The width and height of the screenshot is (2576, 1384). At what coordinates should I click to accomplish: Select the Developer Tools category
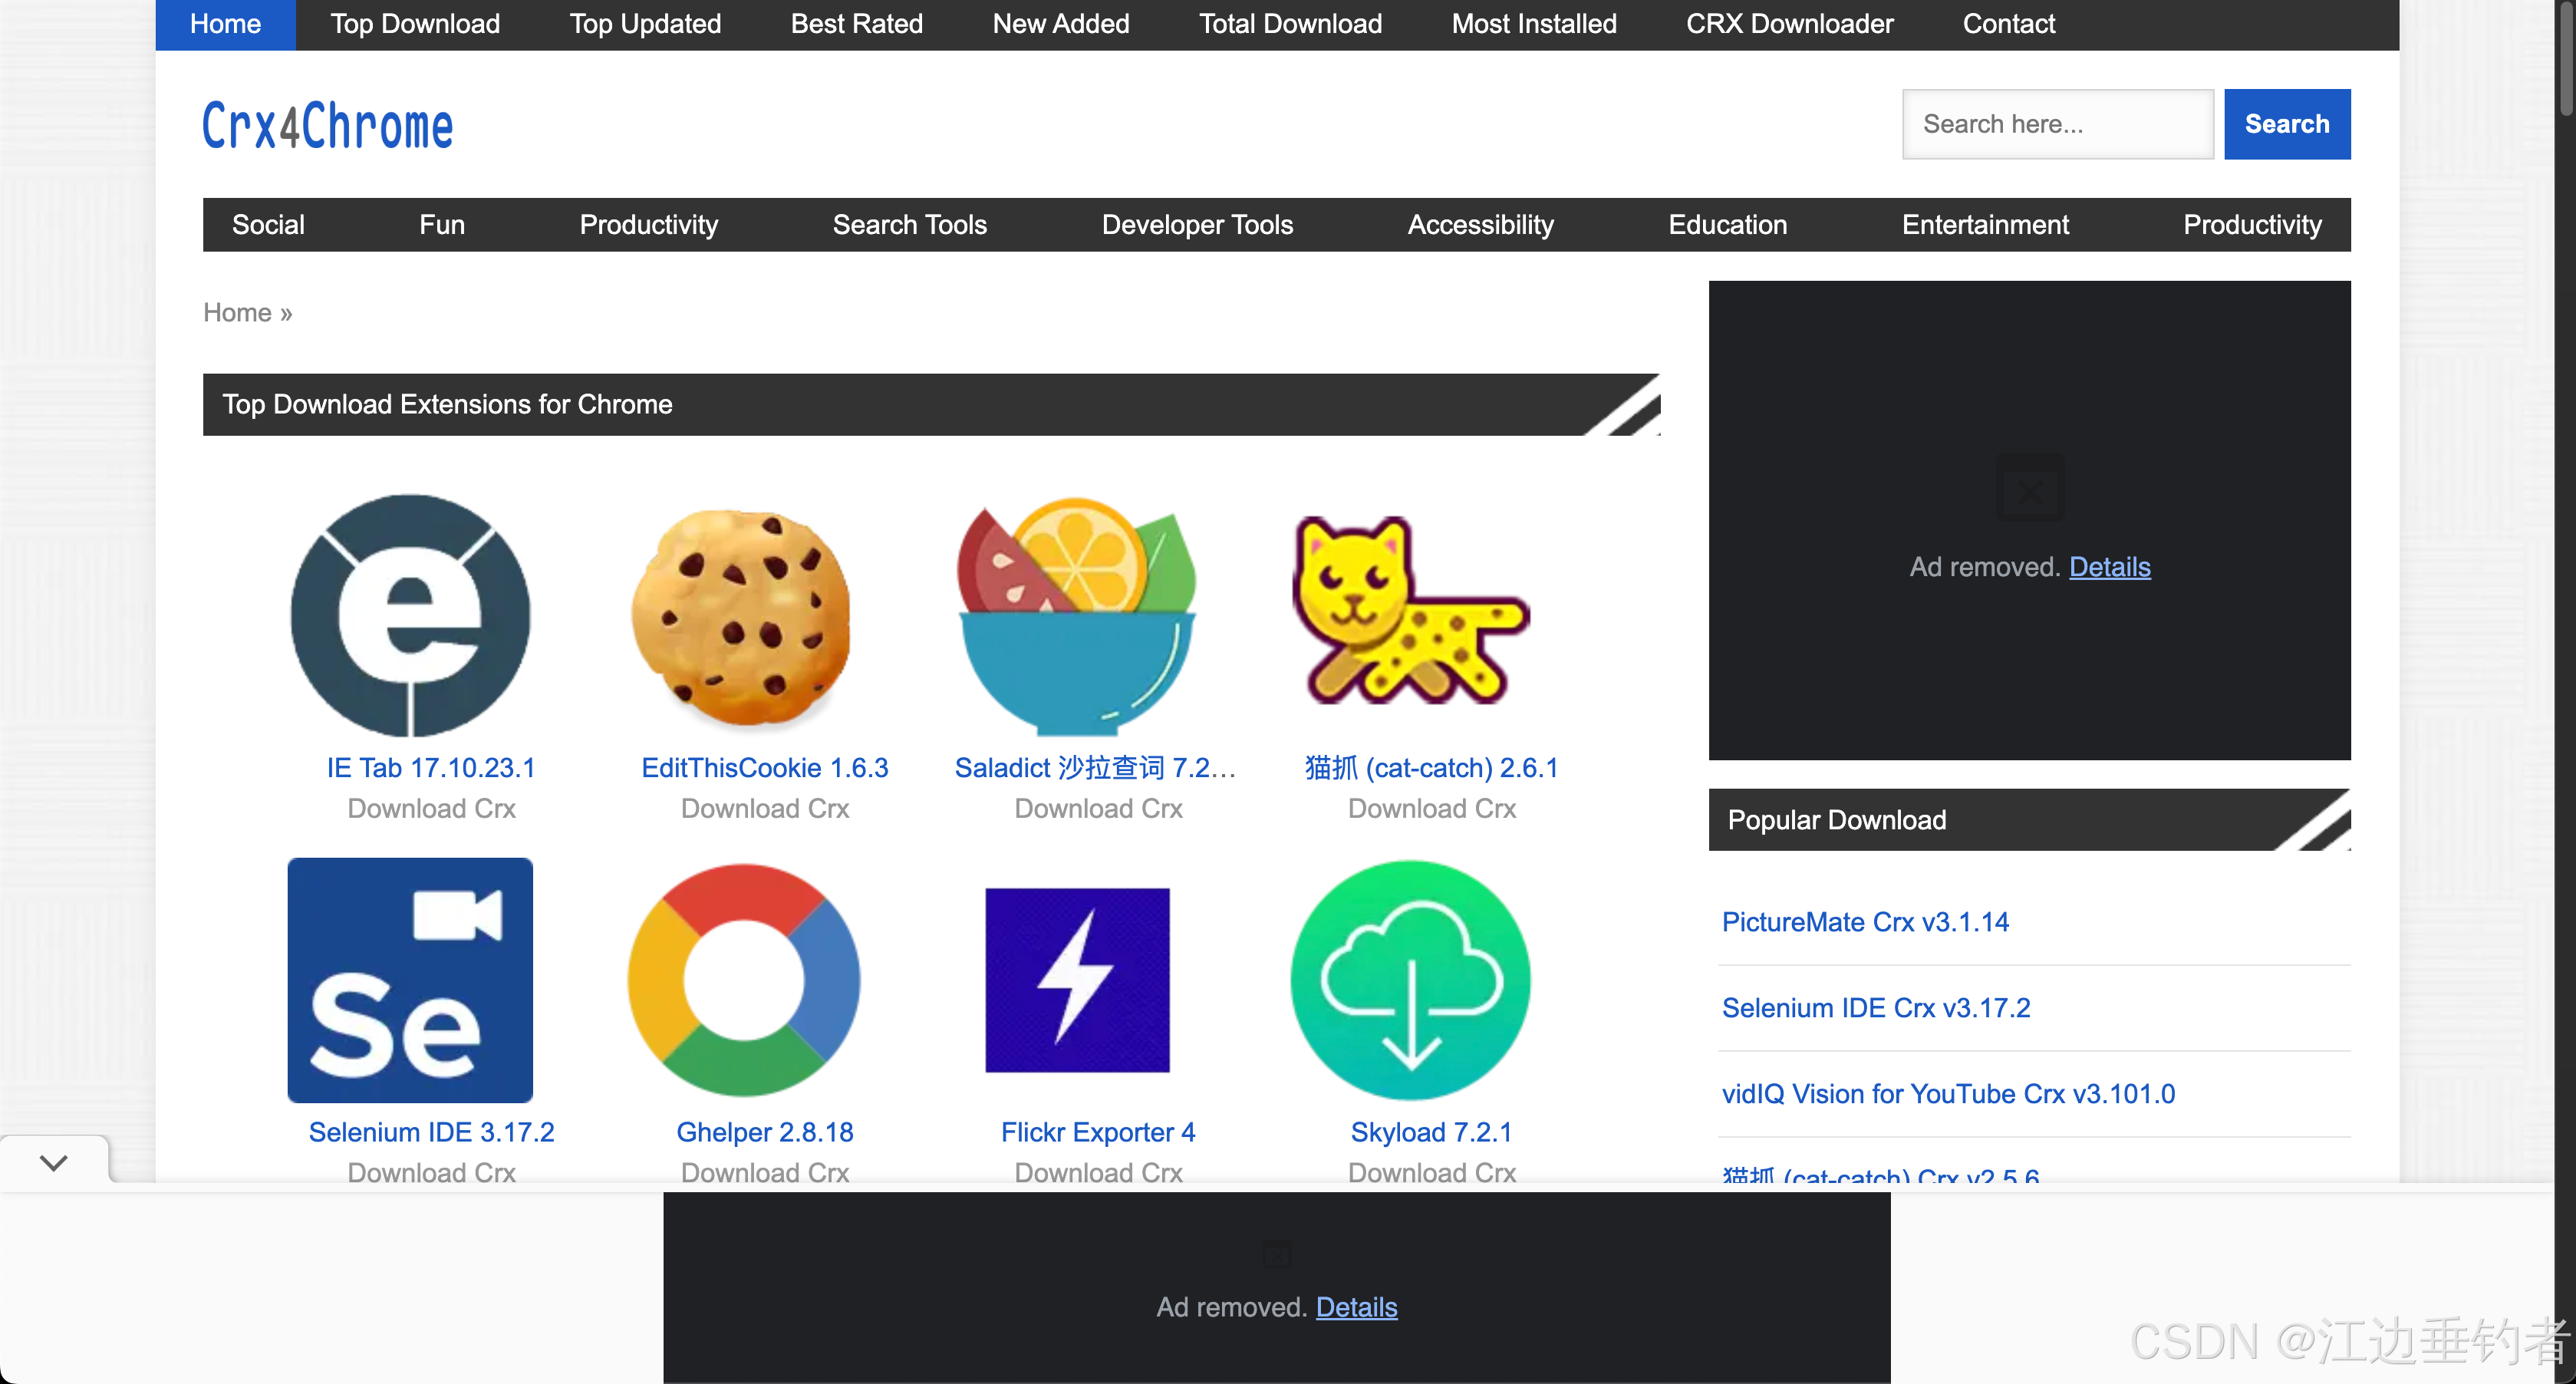tap(1197, 225)
